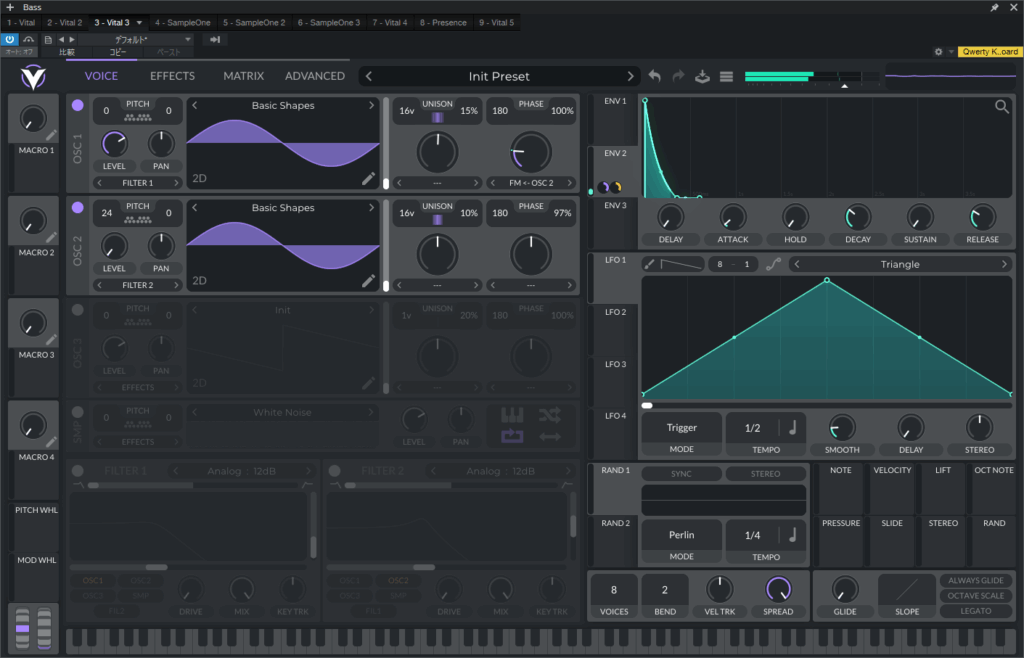Switch to the EFFECTS tab

(x=172, y=76)
